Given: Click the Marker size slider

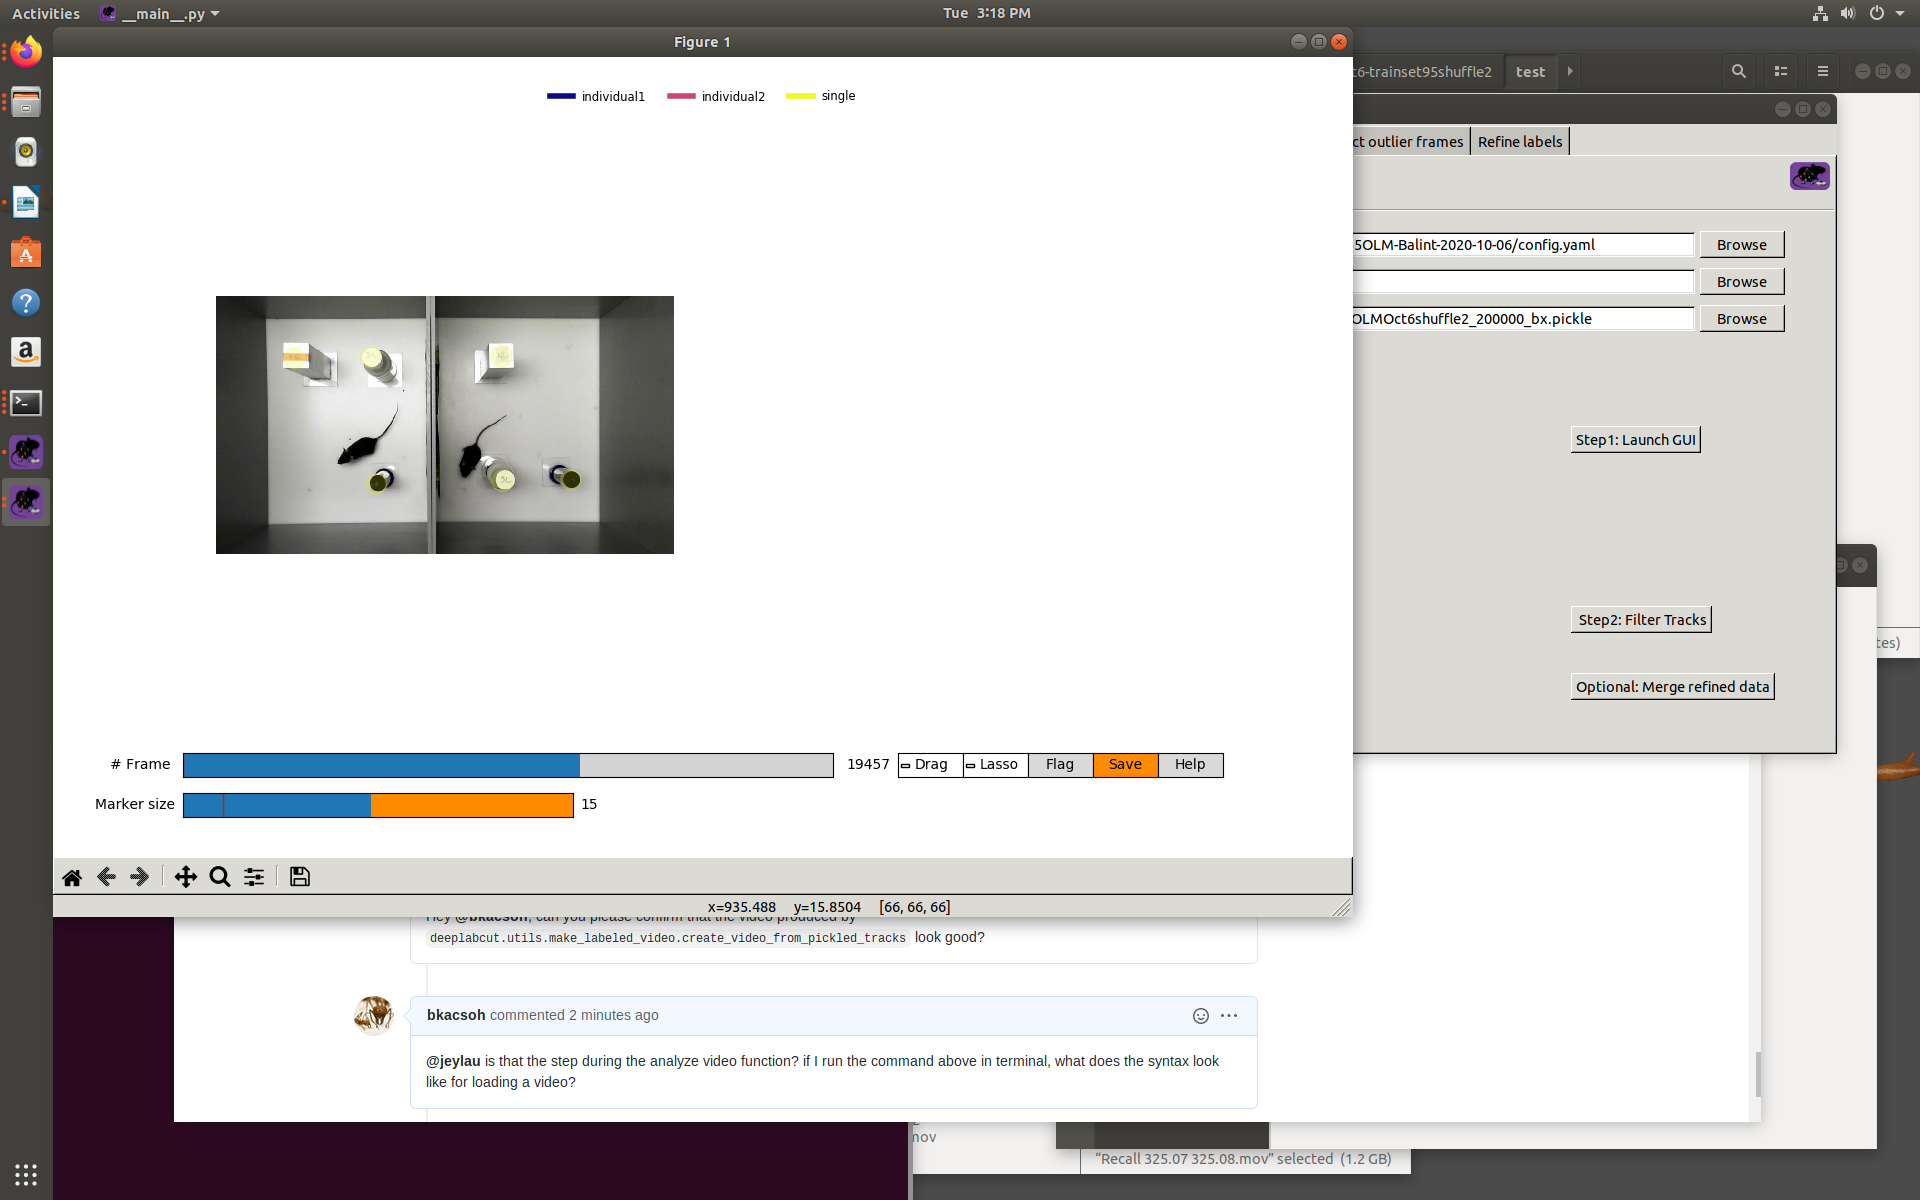Looking at the screenshot, I should point(378,805).
